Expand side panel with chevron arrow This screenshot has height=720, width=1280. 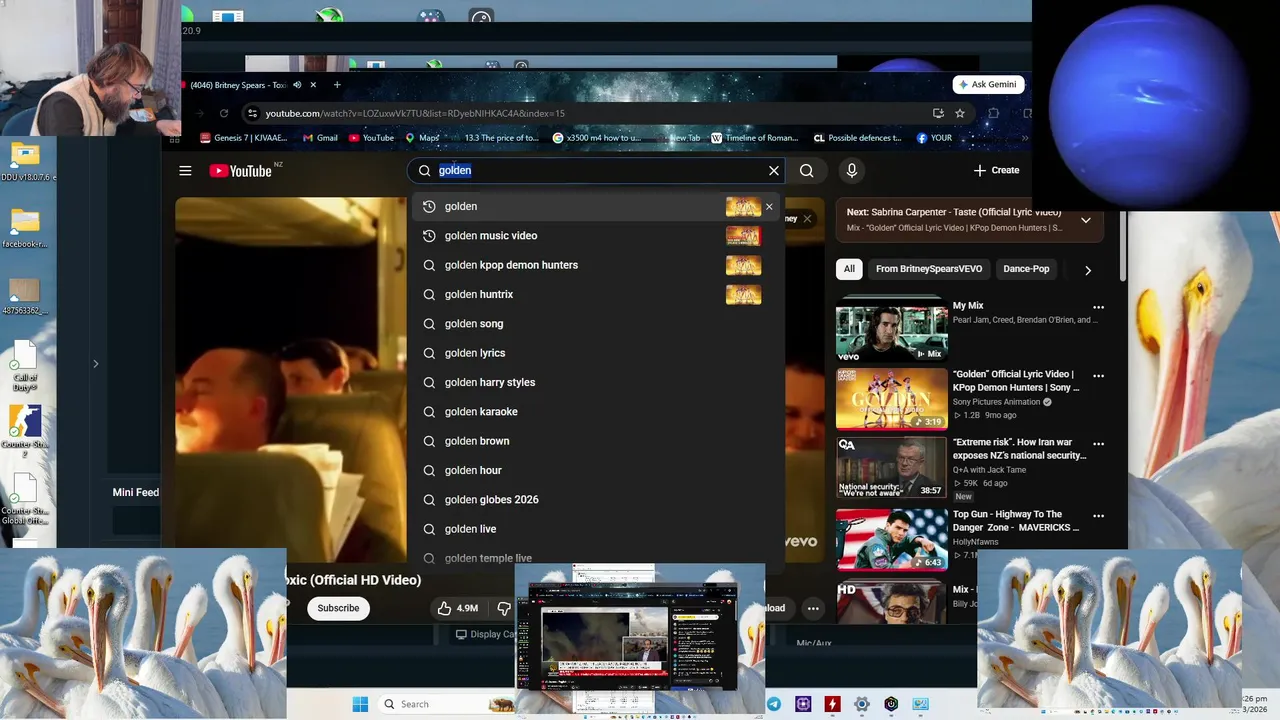pos(96,364)
